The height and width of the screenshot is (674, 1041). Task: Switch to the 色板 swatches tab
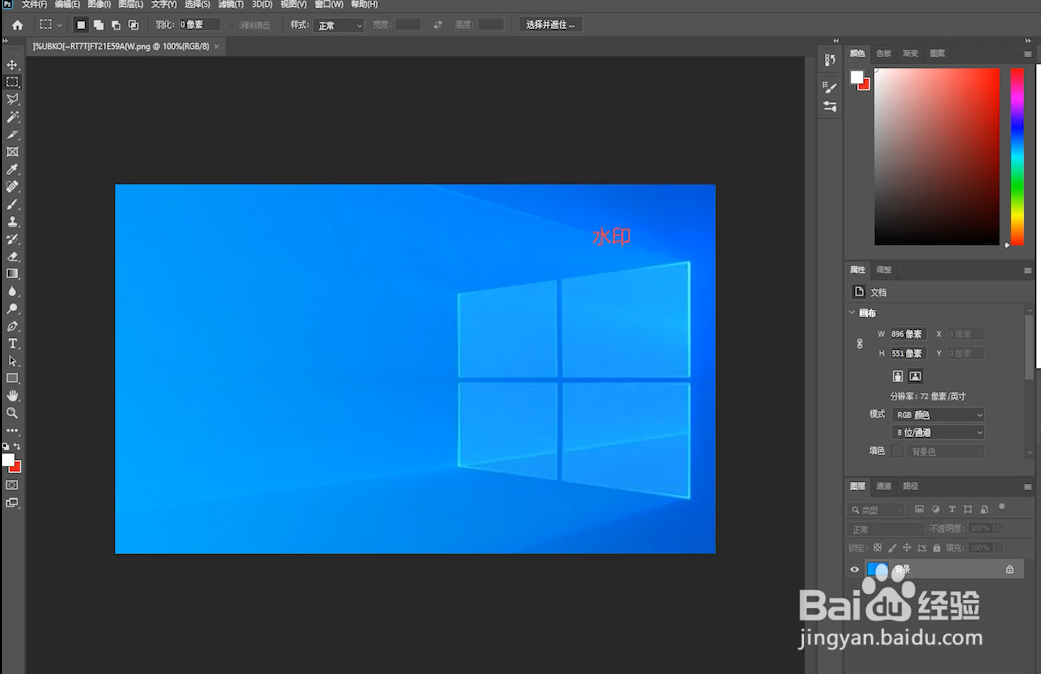click(x=884, y=53)
